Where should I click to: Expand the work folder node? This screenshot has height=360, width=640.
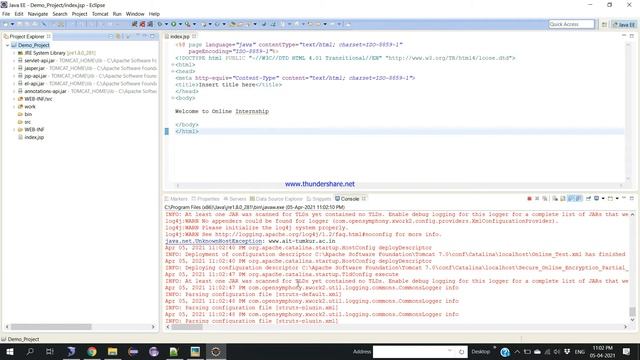pos(14,107)
